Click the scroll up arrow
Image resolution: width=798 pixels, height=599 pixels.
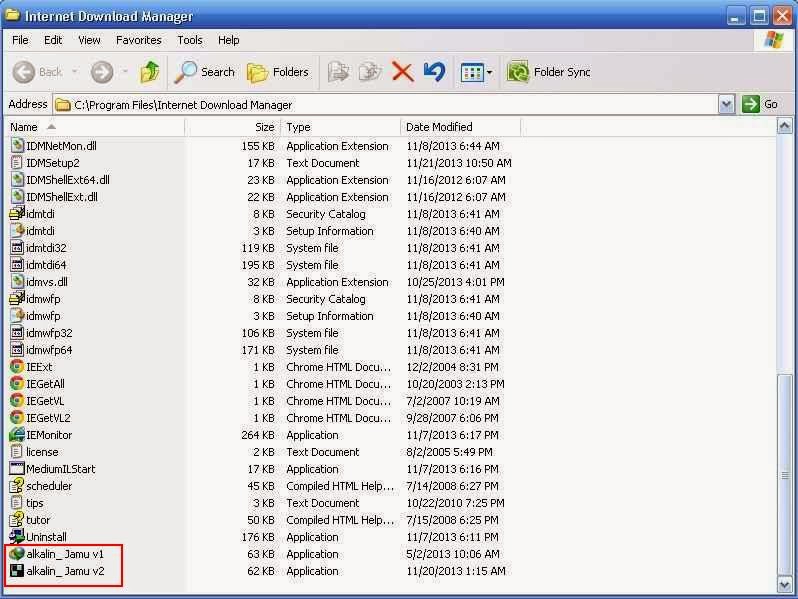784,125
